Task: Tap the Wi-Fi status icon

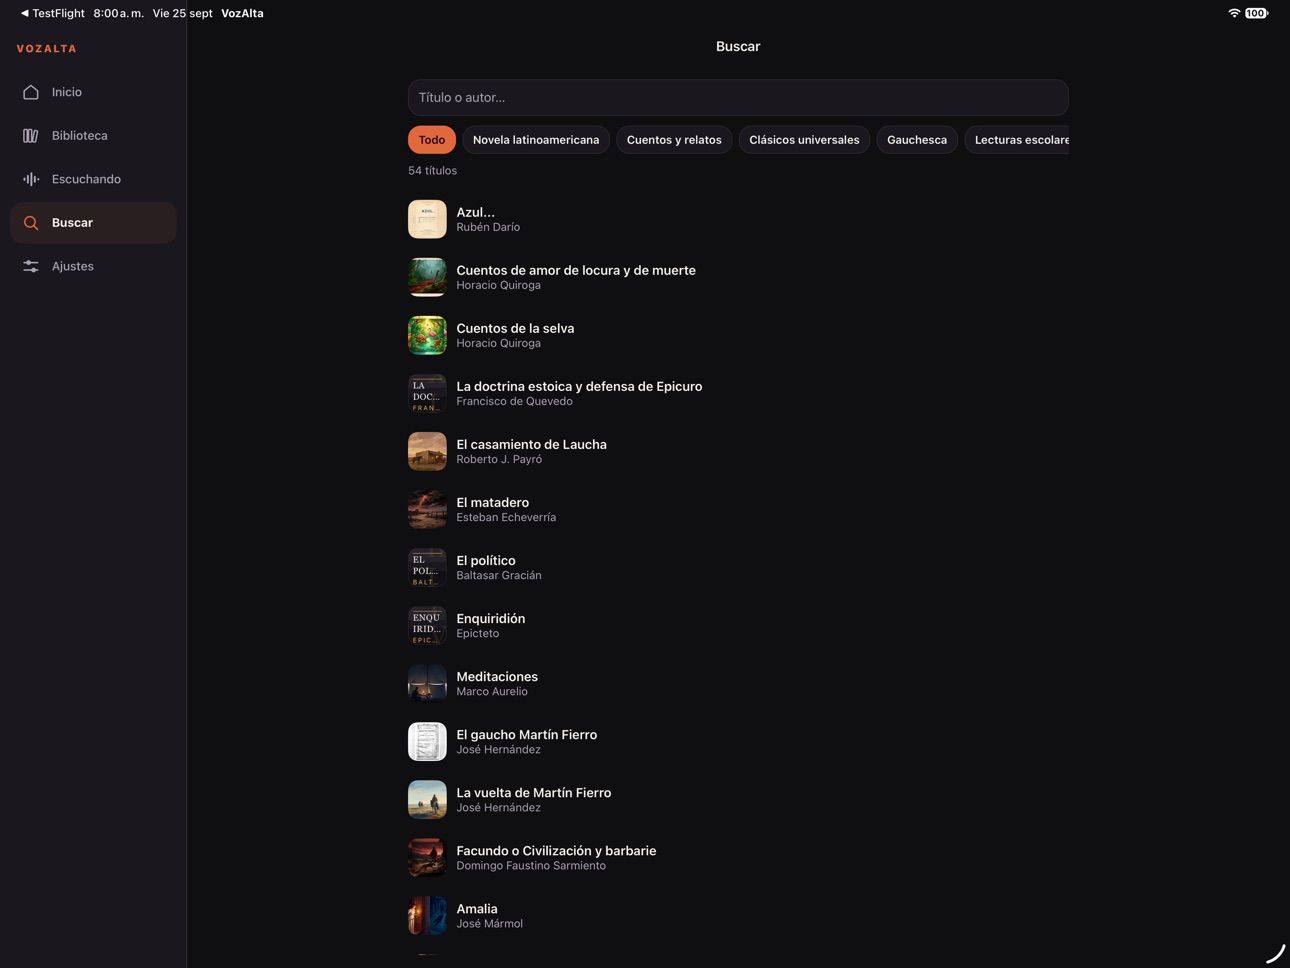Action: click(1234, 13)
